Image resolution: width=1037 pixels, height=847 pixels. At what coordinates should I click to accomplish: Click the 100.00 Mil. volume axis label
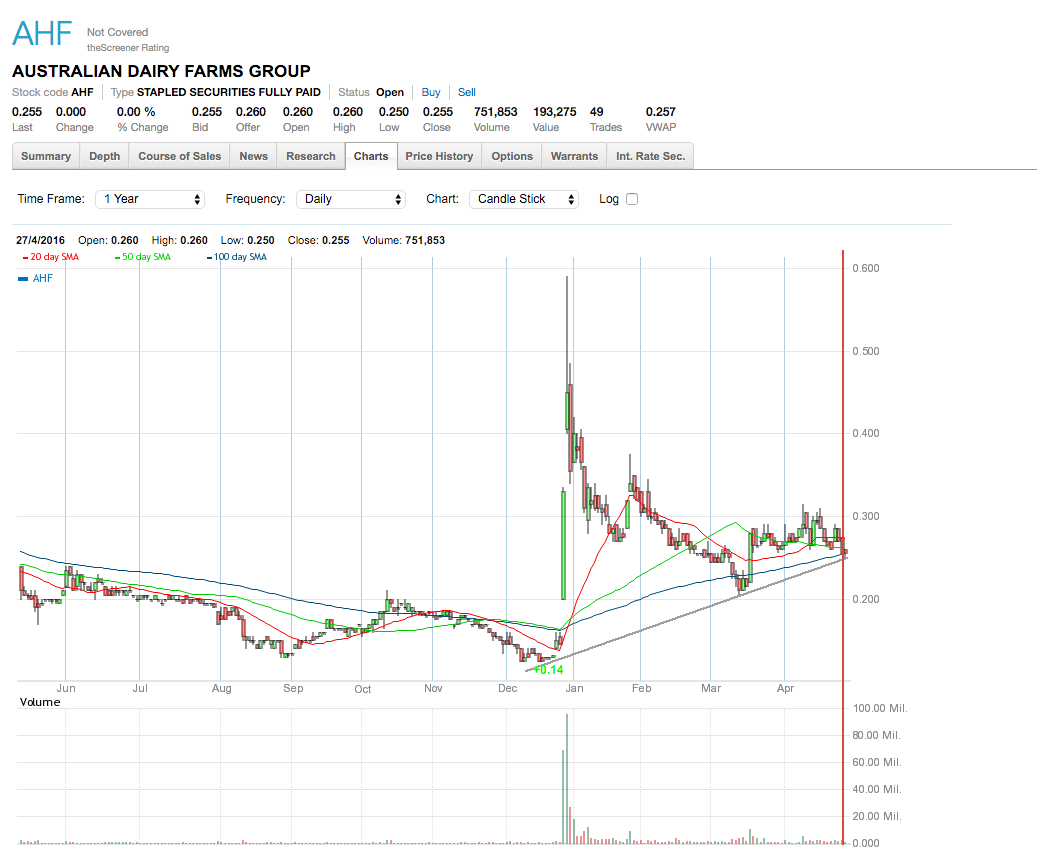click(880, 708)
